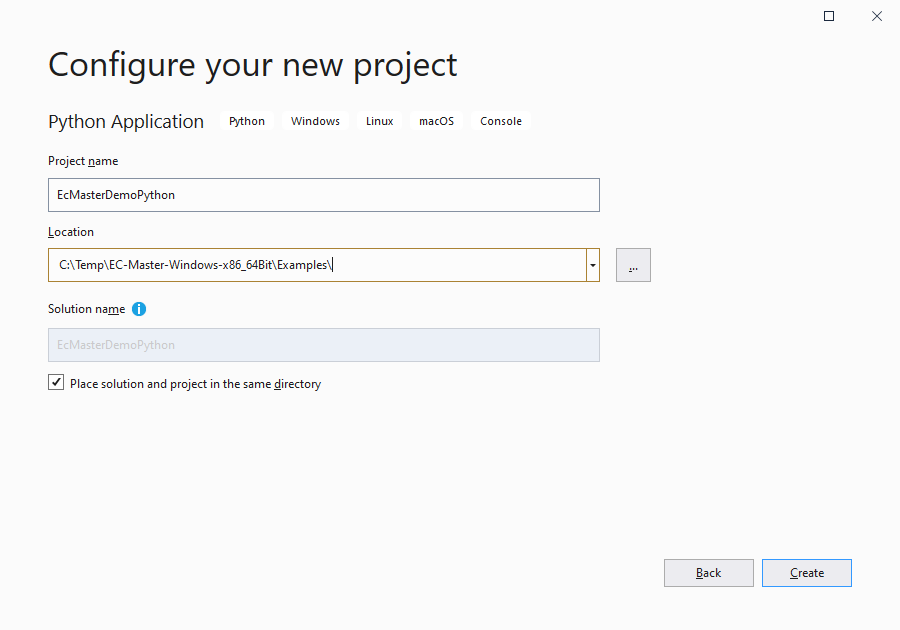This screenshot has width=900, height=630.
Task: Select the macOS platform tag
Action: (436, 121)
